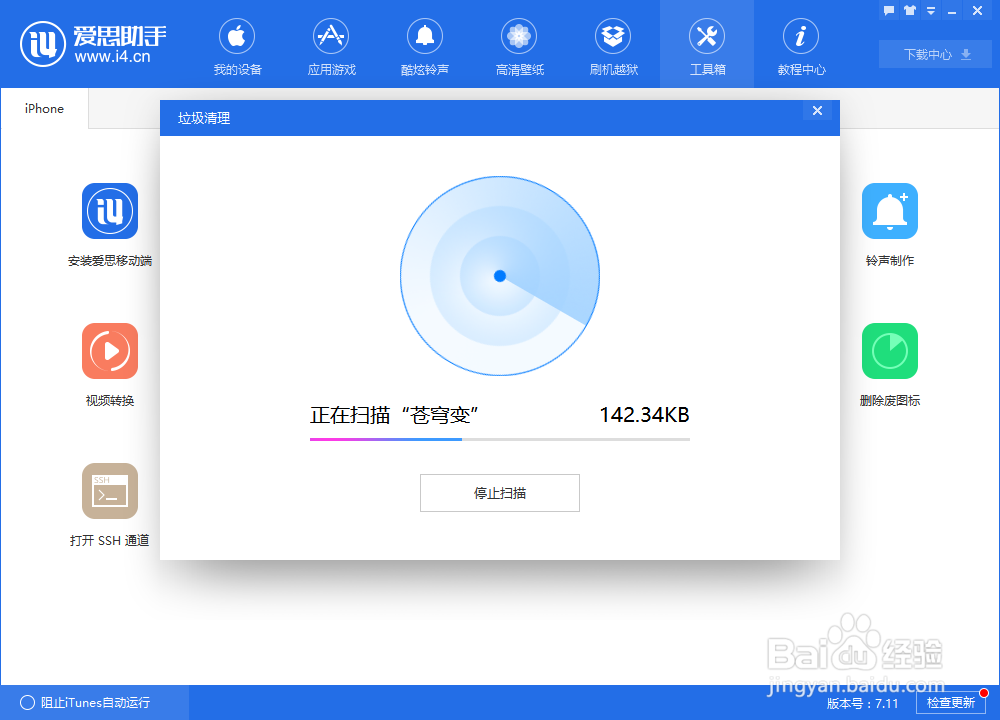Close the 垃圾清理 dialog
Viewport: 1000px width, 720px height.
pyautogui.click(x=817, y=111)
